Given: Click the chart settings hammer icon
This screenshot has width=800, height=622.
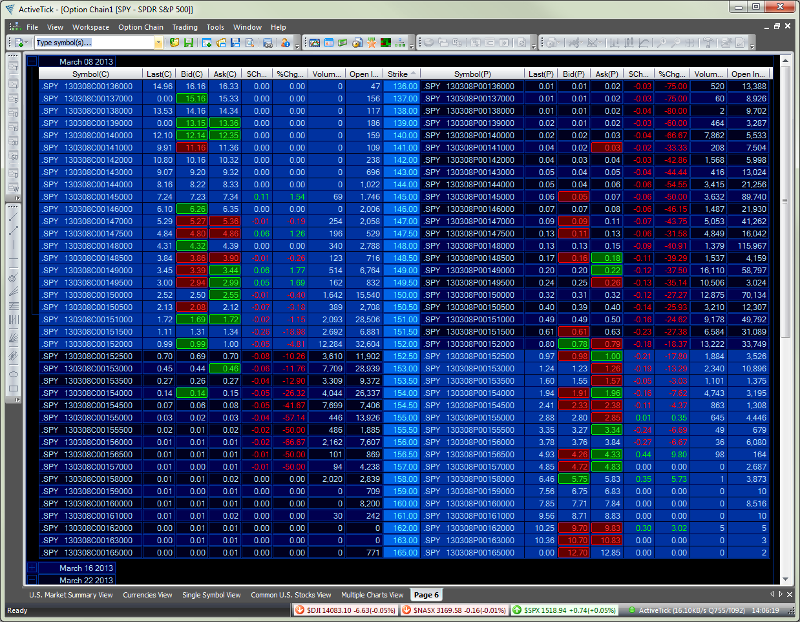Looking at the screenshot, I should [x=707, y=43].
